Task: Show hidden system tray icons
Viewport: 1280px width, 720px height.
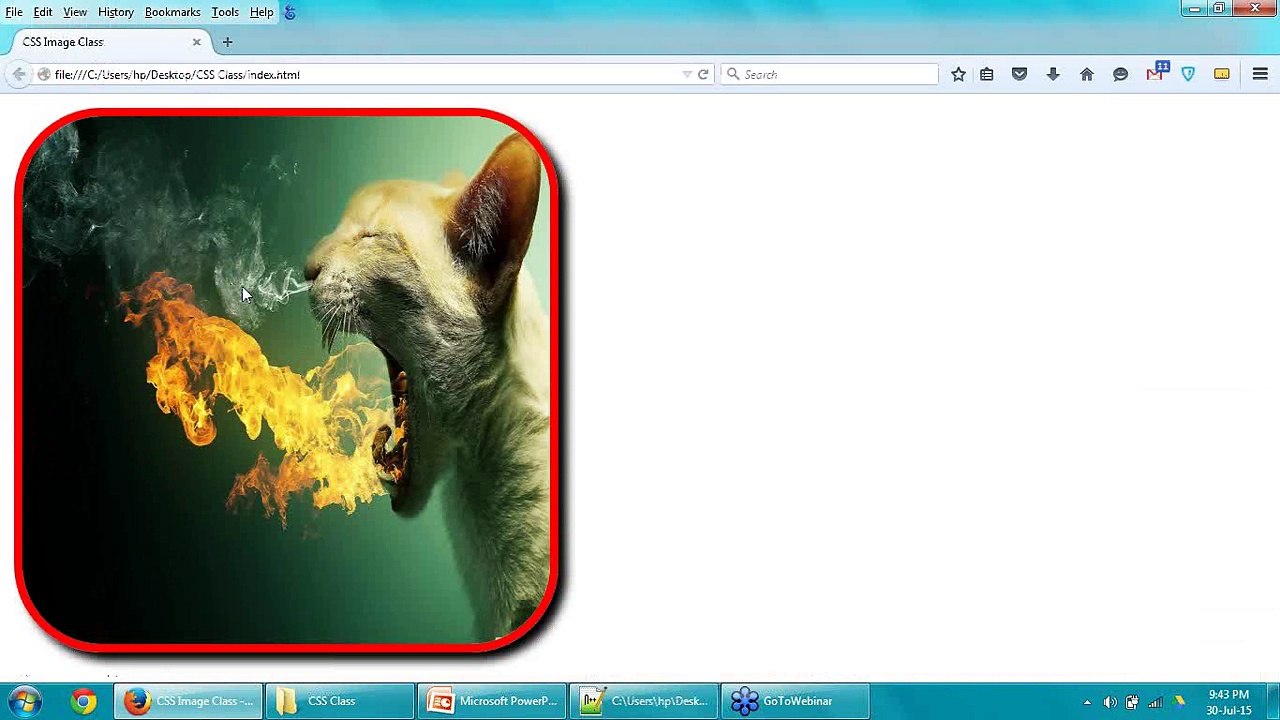Action: pos(1087,702)
